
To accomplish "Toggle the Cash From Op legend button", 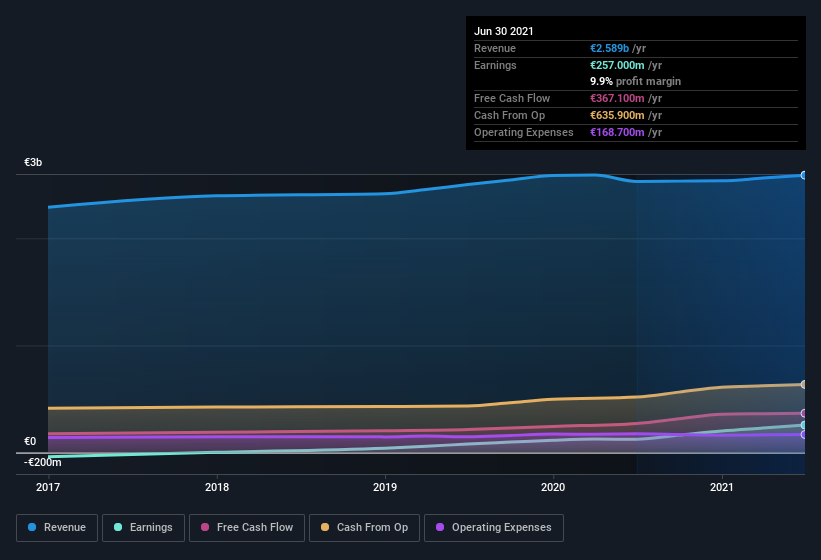I will click(x=364, y=528).
